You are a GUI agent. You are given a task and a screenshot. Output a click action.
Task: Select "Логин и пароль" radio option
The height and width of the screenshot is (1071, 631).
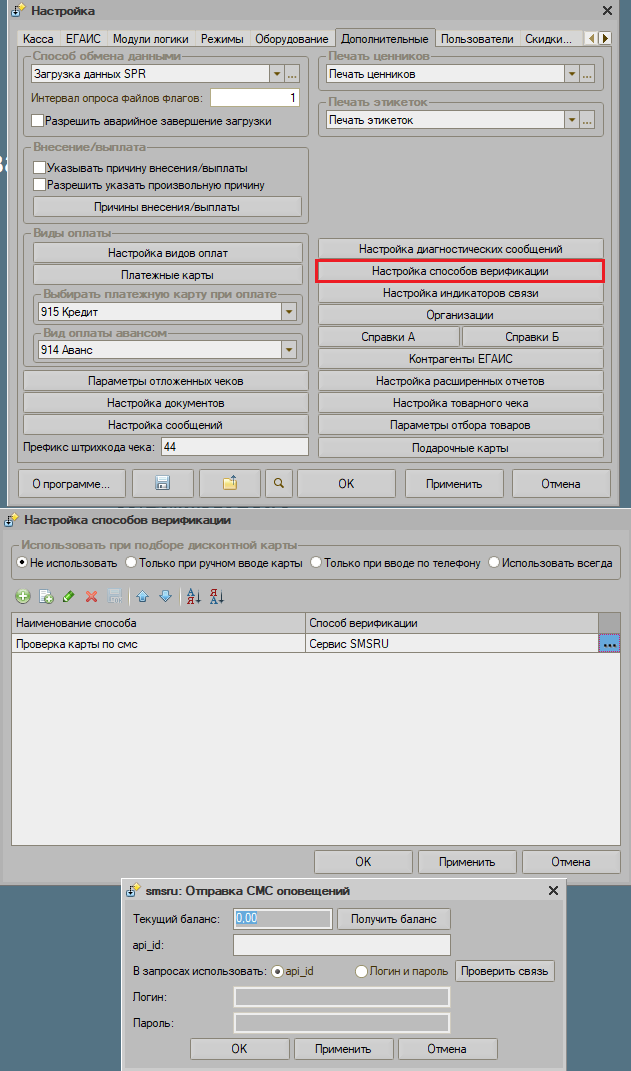pos(362,971)
